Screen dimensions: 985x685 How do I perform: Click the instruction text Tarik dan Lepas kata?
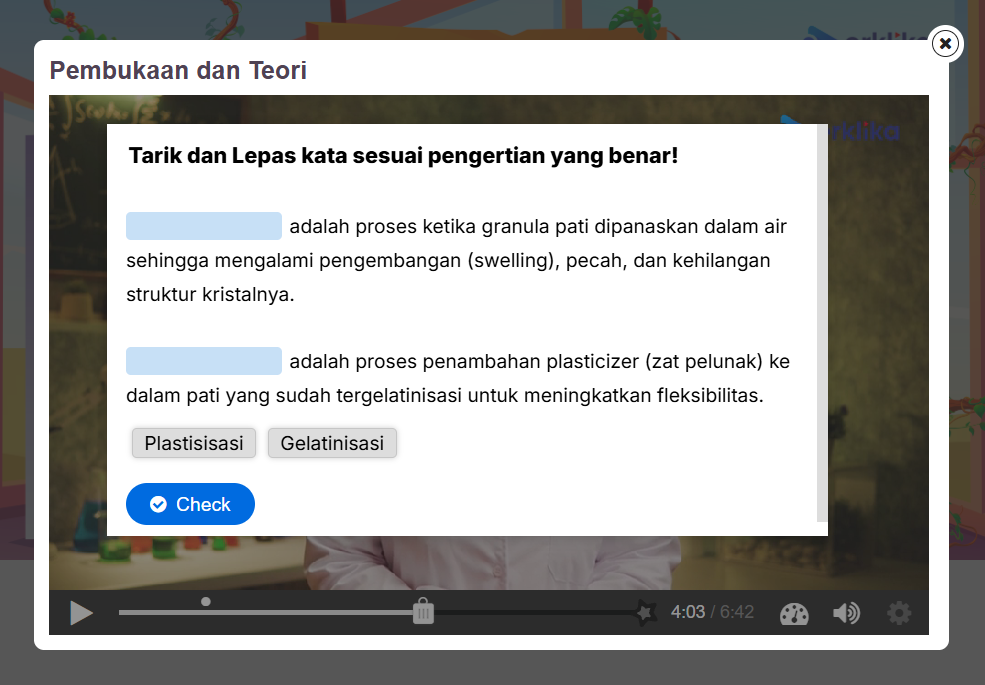pos(403,155)
